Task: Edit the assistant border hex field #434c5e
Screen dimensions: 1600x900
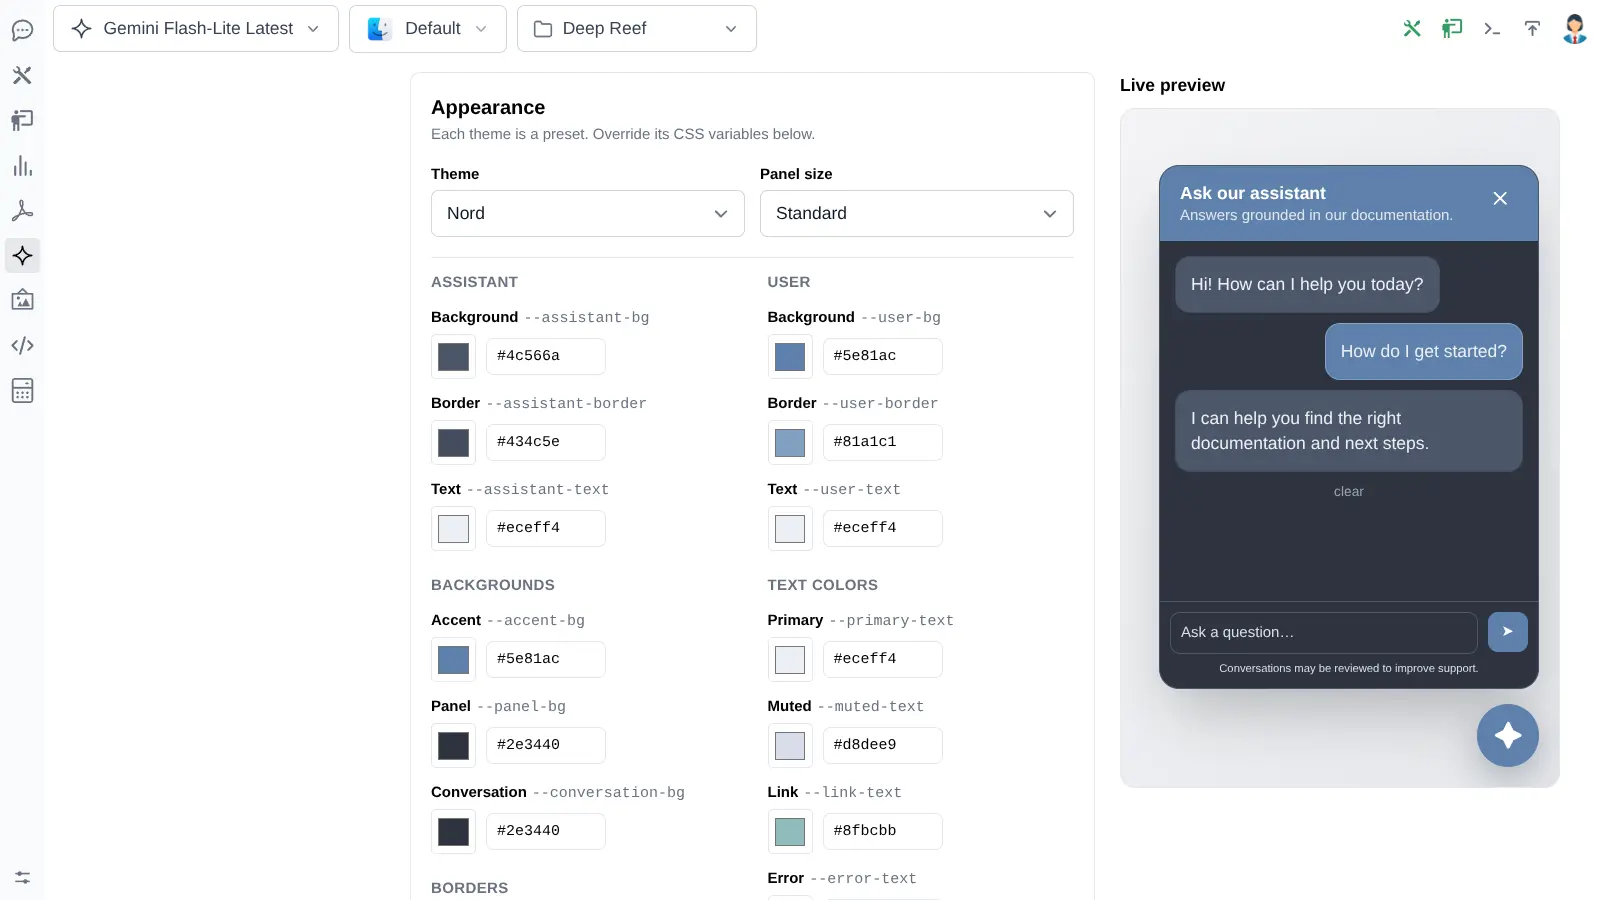Action: tap(546, 442)
